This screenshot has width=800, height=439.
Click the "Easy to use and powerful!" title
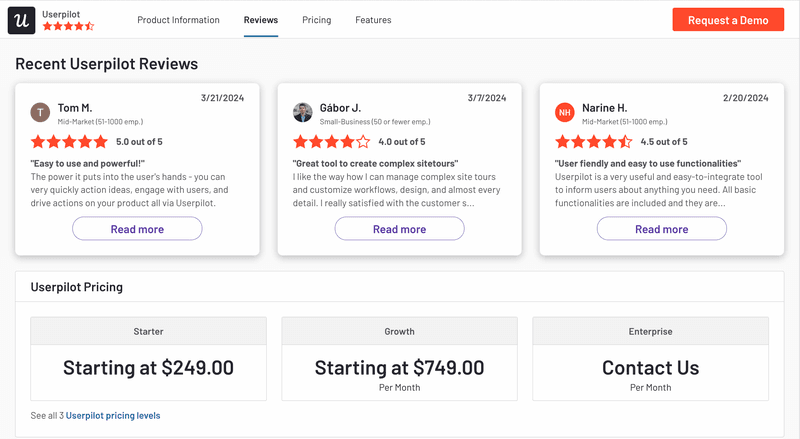[88, 163]
